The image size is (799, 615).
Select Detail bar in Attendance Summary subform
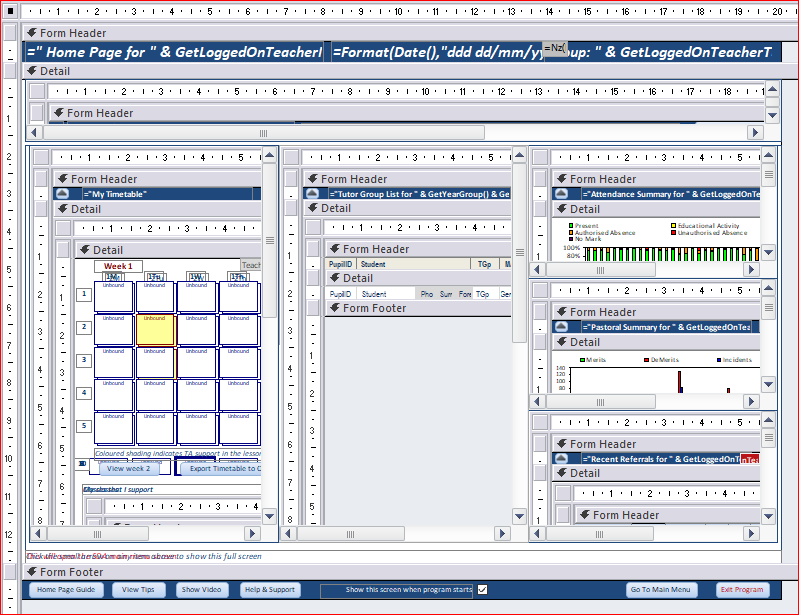(656, 209)
